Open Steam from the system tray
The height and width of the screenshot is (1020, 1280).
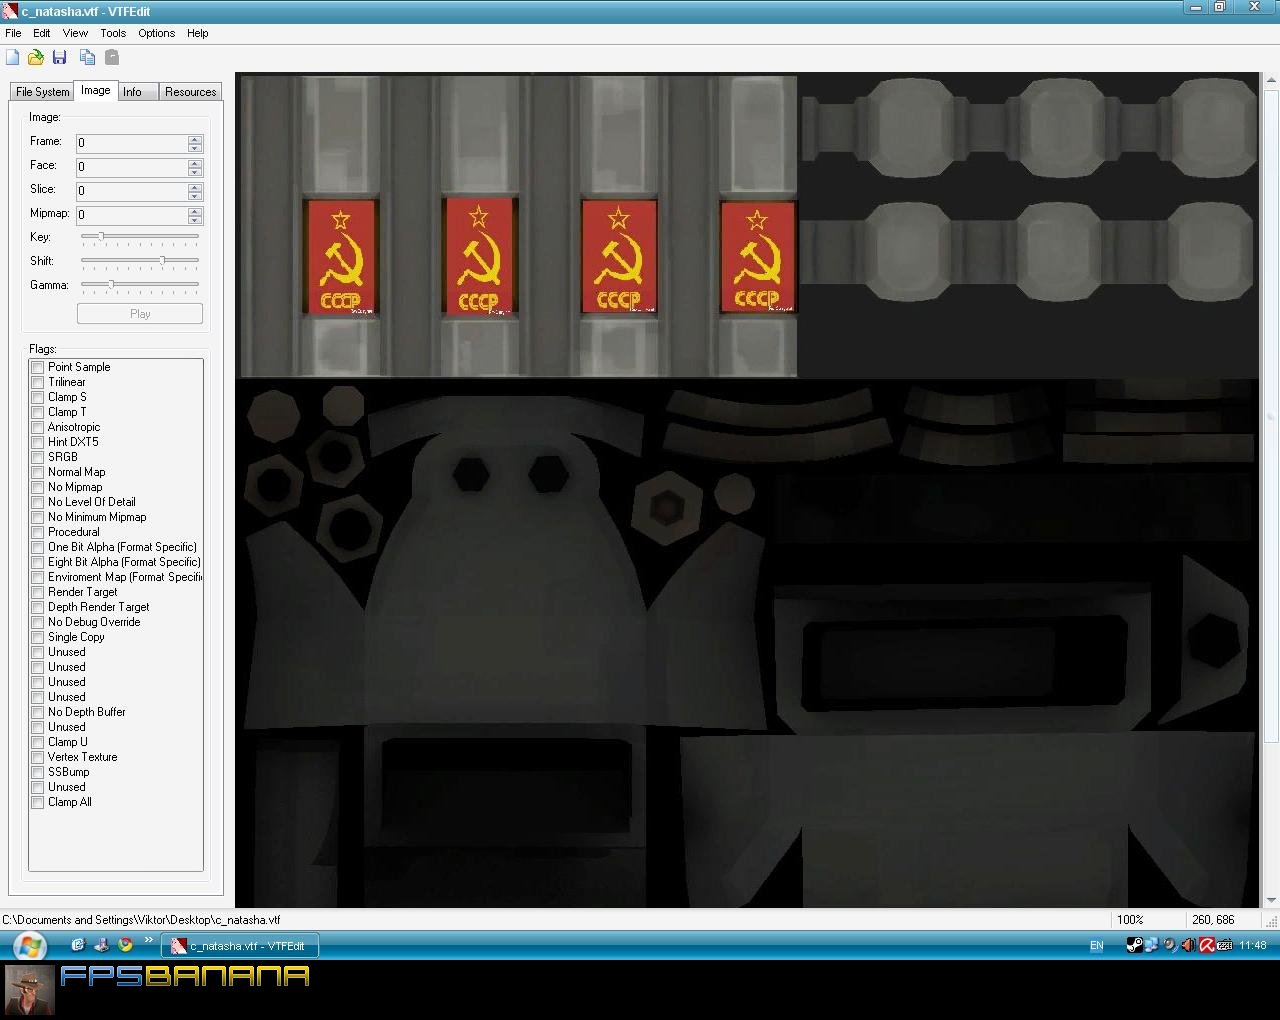(x=1134, y=945)
